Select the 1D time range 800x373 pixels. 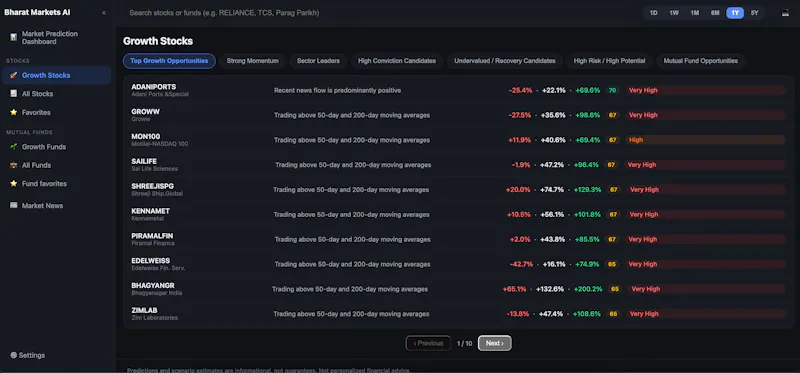(654, 13)
